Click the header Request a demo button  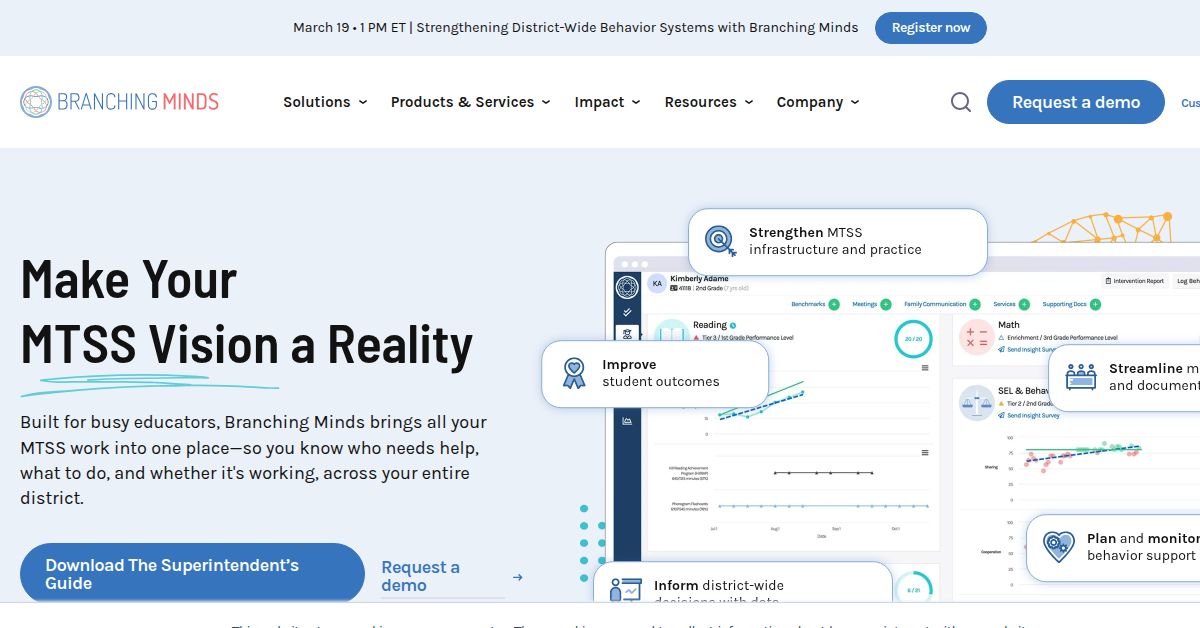[x=1075, y=102]
